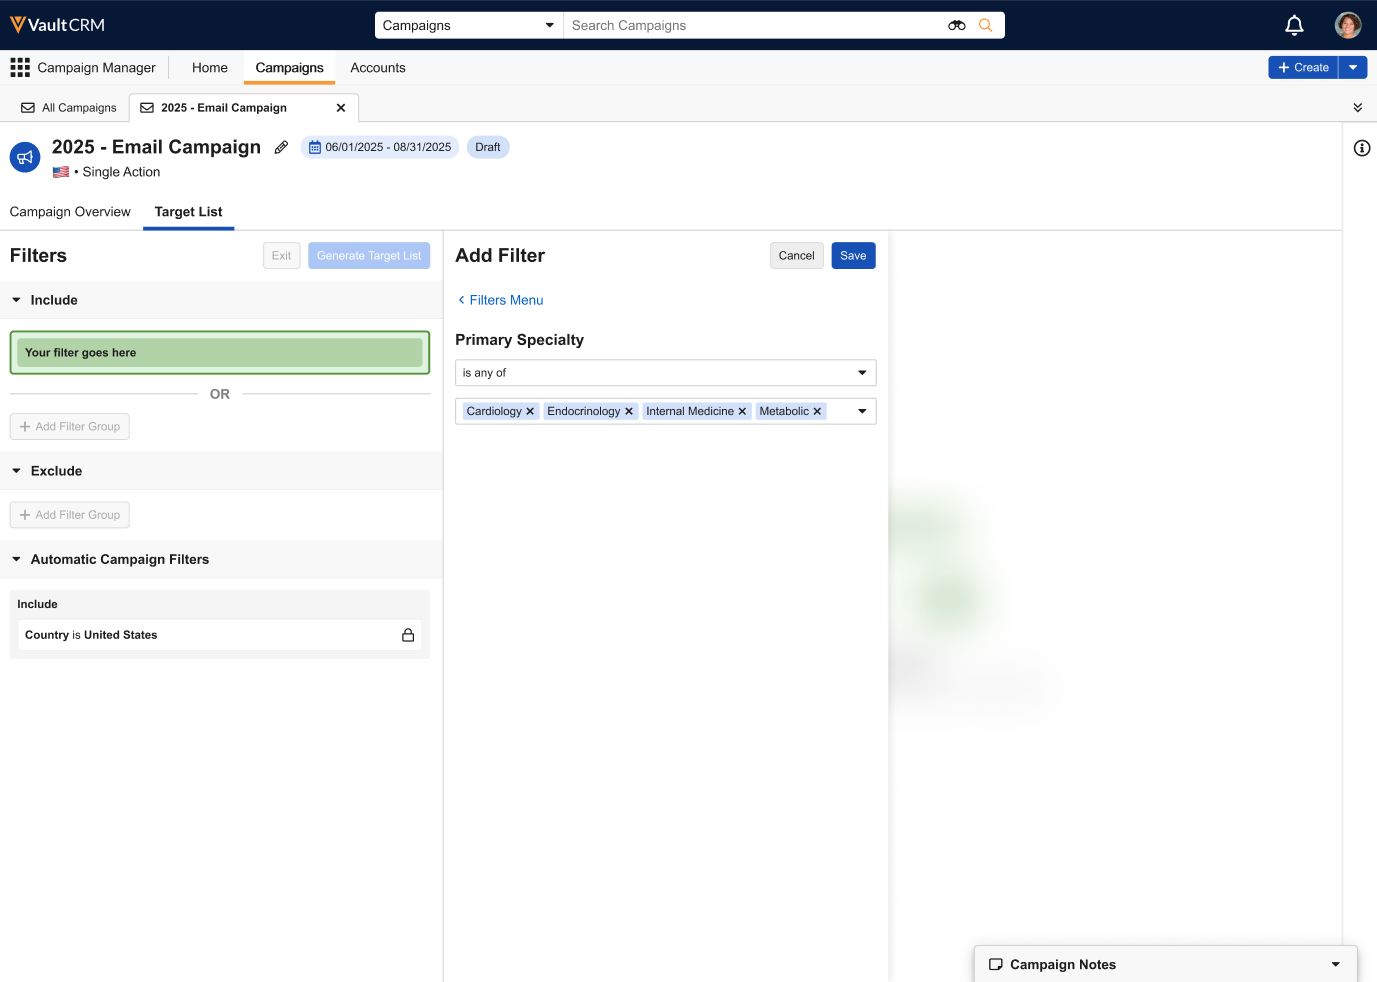Click the pencil icon to edit campaign name
The height and width of the screenshot is (982, 1377).
click(282, 147)
